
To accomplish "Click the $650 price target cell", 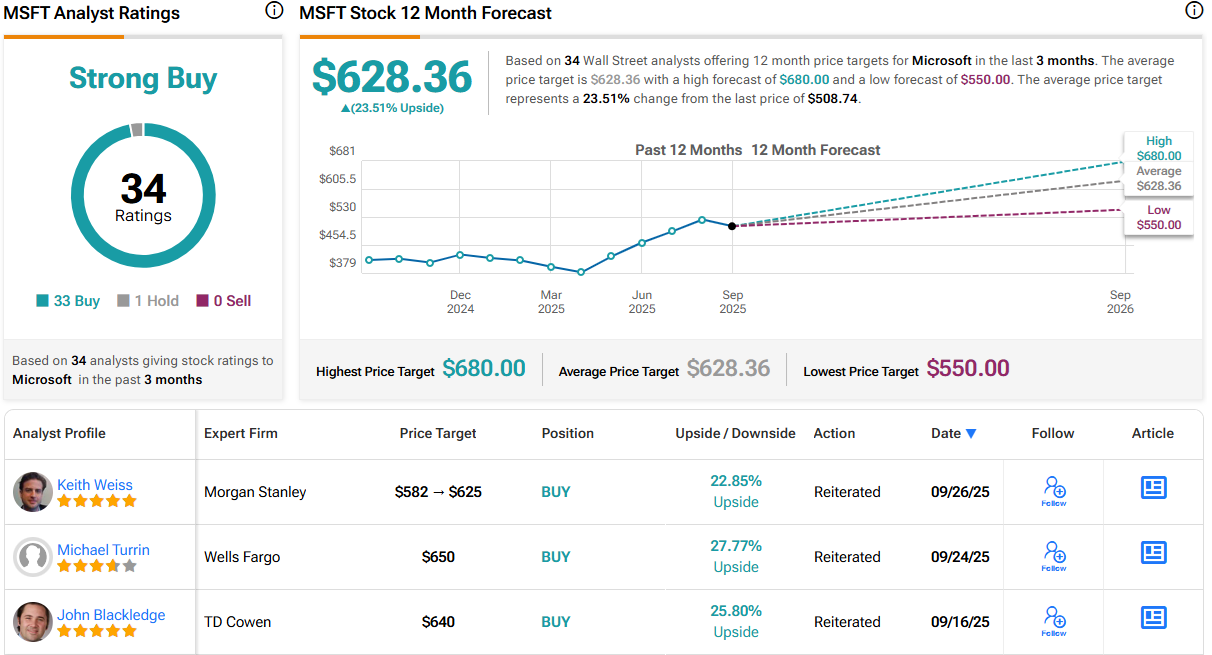I will [x=438, y=557].
